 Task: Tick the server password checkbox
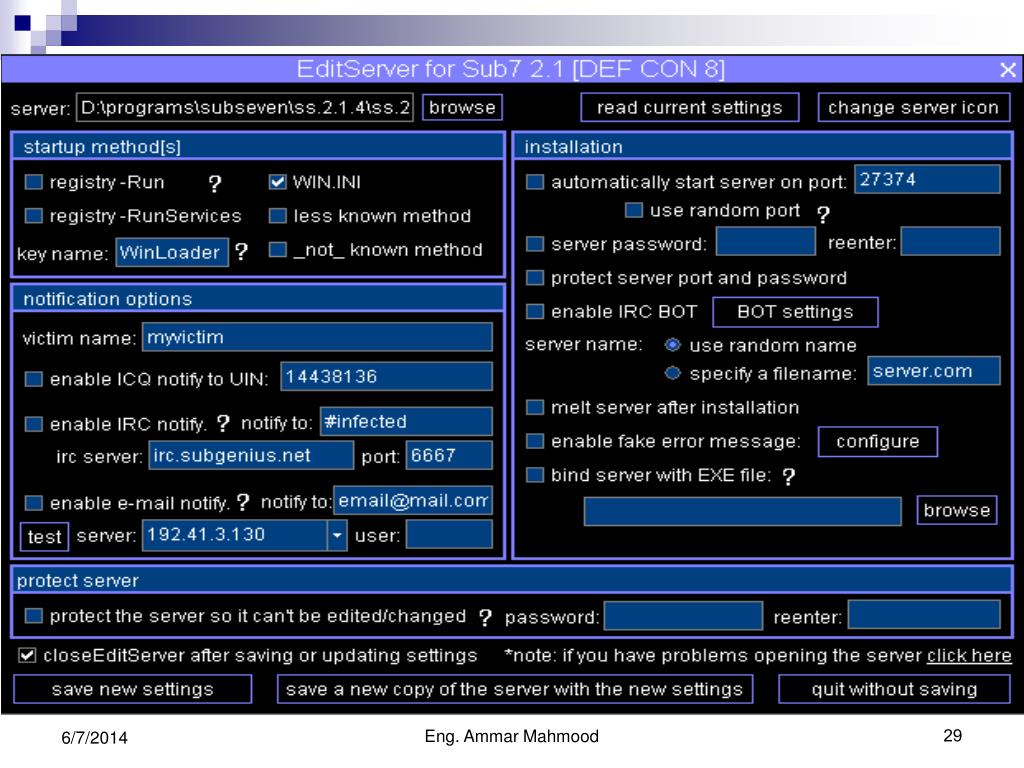coord(535,244)
